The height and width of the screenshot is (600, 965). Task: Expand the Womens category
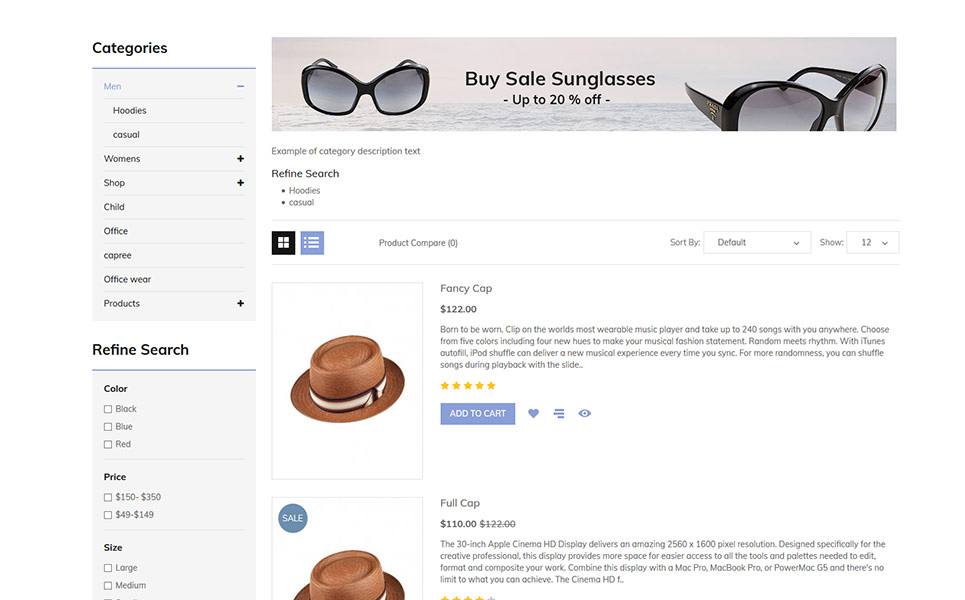pos(241,159)
